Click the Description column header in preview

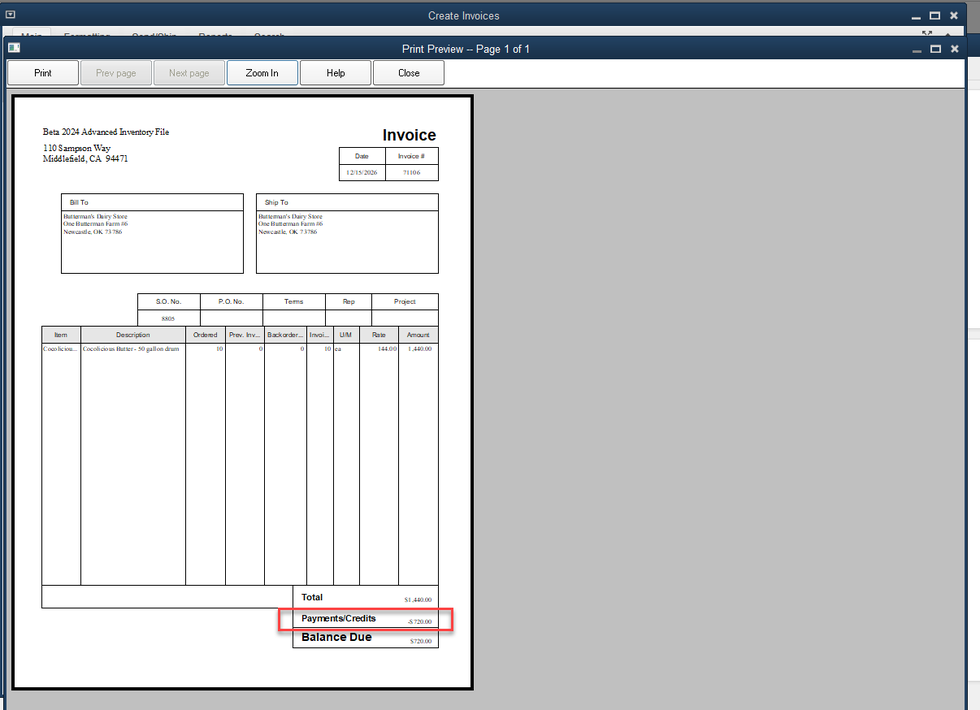(x=132, y=335)
